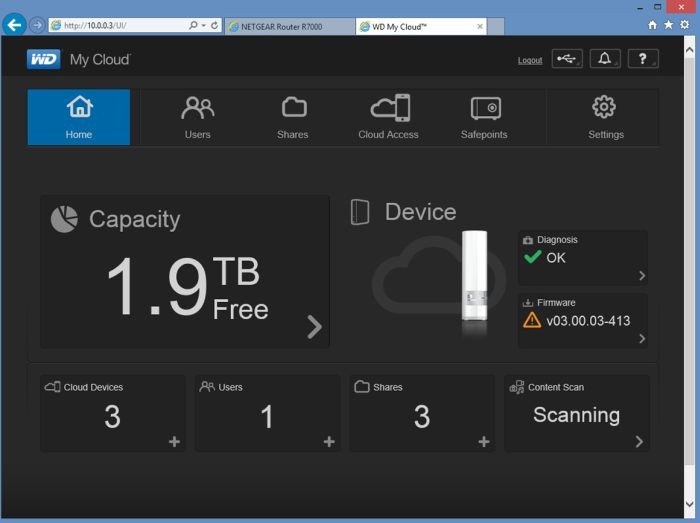700x523 pixels.
Task: Expand the Diagnosis panel arrow
Action: [641, 275]
